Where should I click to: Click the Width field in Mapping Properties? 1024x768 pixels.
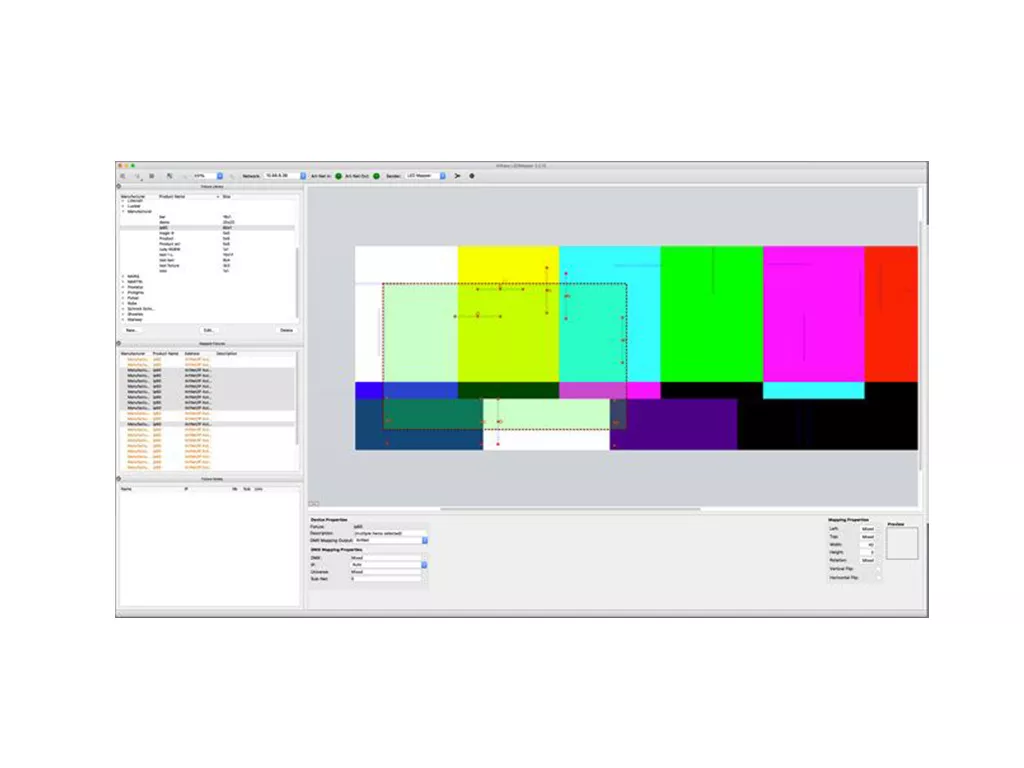tap(868, 545)
